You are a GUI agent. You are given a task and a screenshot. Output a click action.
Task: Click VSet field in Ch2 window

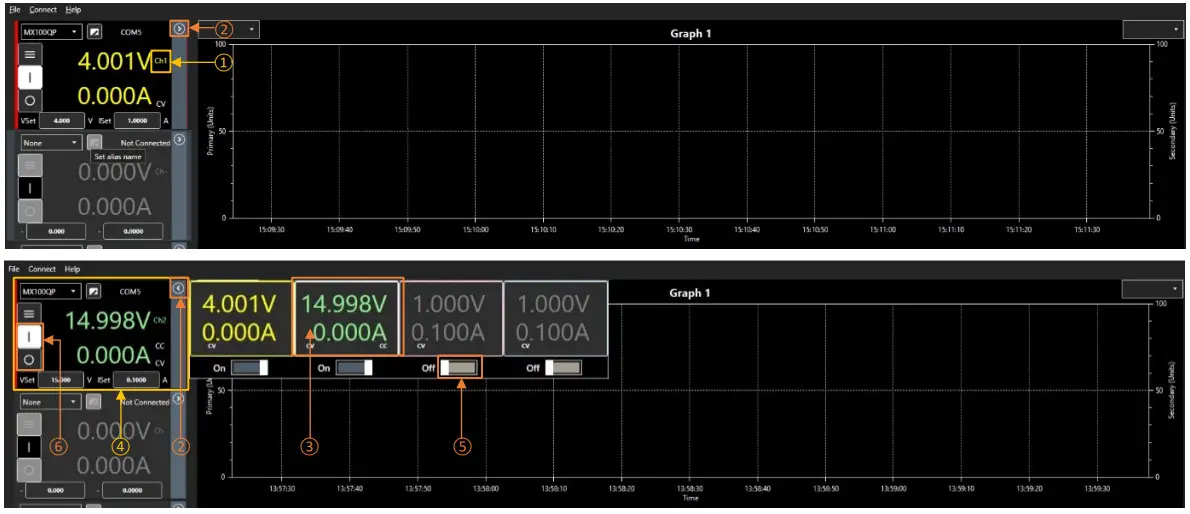point(61,379)
